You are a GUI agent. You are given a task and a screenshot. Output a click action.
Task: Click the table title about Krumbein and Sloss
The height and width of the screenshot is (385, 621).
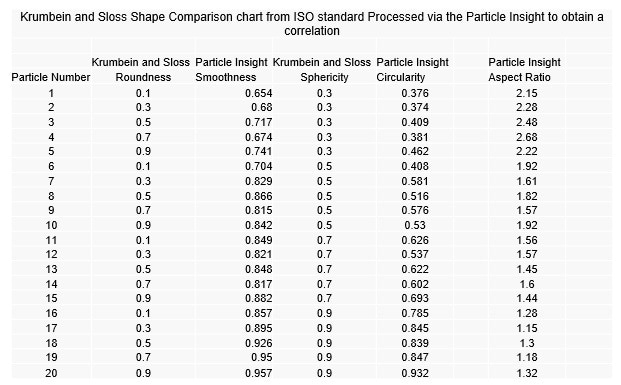[312, 24]
